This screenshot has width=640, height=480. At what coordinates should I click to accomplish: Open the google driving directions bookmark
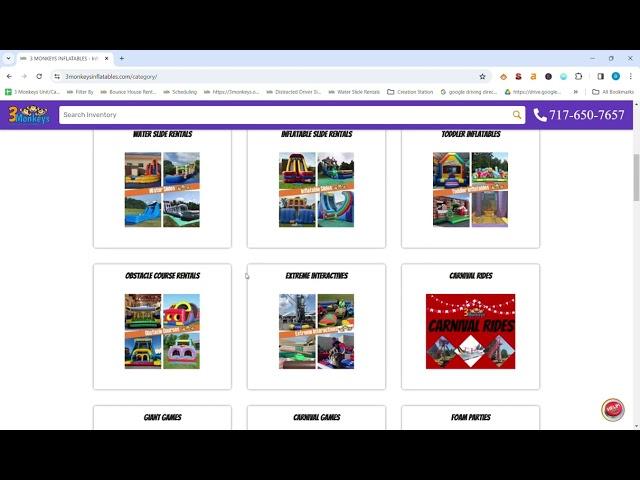click(x=469, y=92)
